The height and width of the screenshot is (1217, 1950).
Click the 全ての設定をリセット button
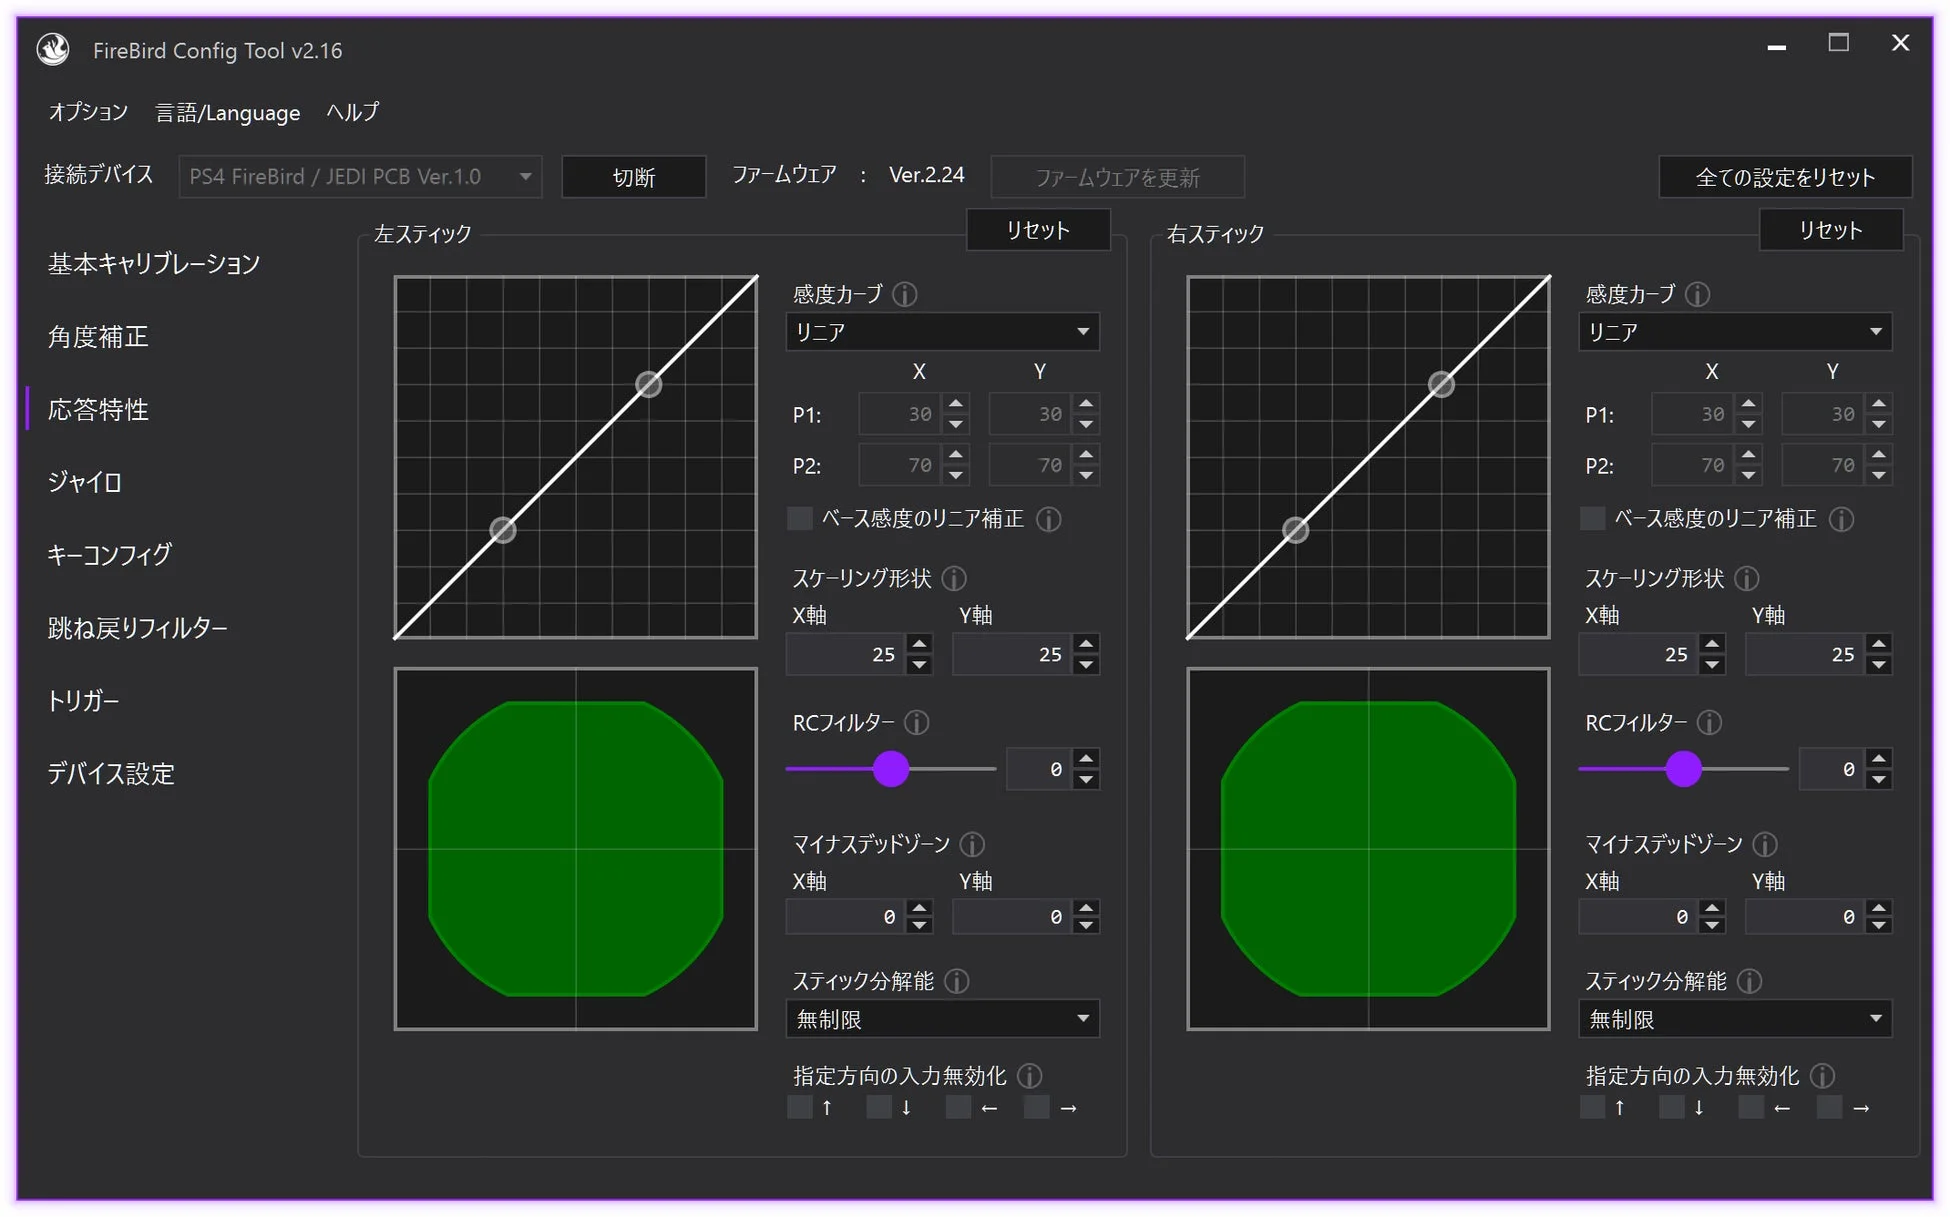(1784, 176)
